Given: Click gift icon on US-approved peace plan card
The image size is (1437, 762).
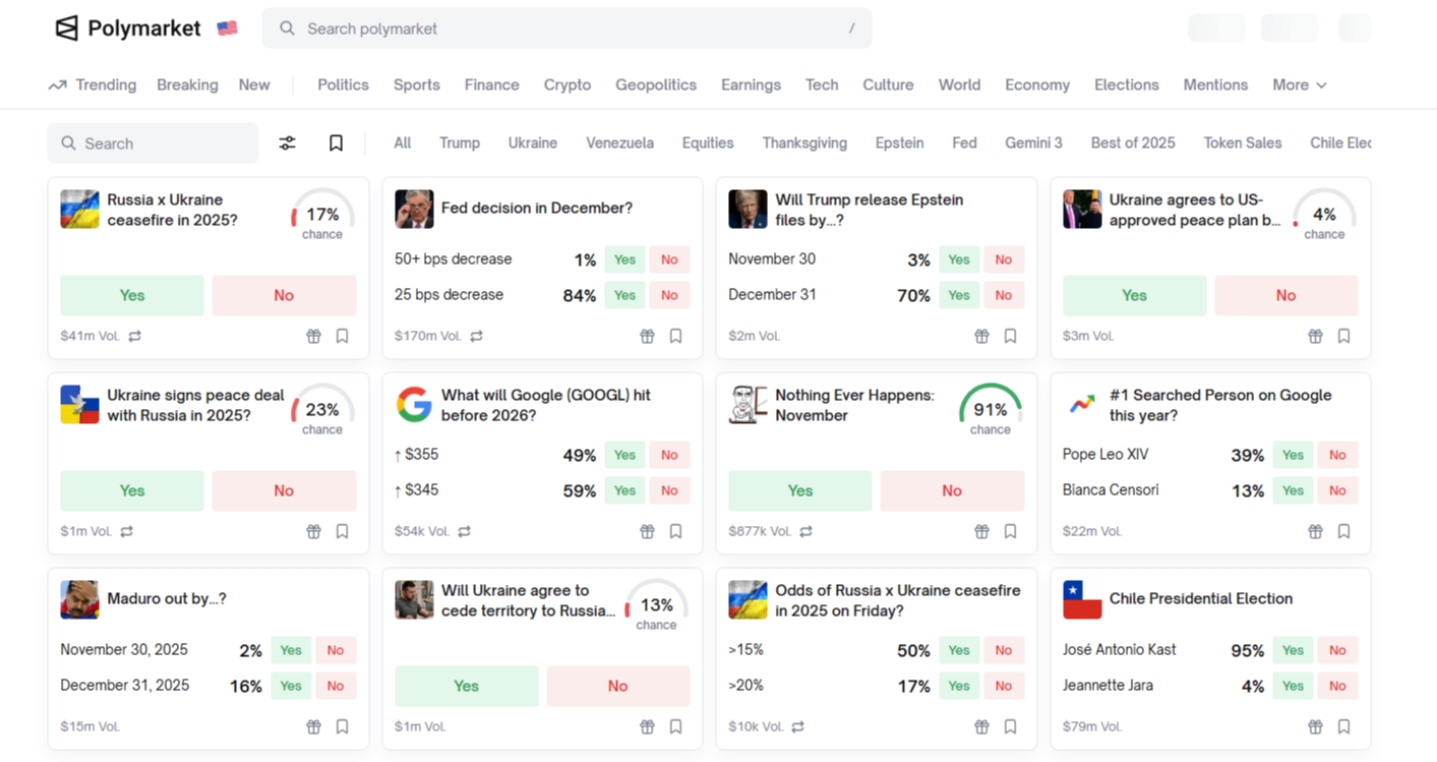Looking at the screenshot, I should click(1316, 336).
